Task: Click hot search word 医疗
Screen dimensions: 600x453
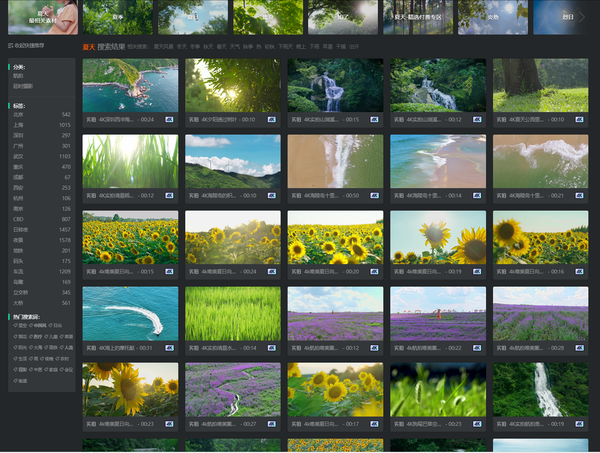Action: point(36,337)
